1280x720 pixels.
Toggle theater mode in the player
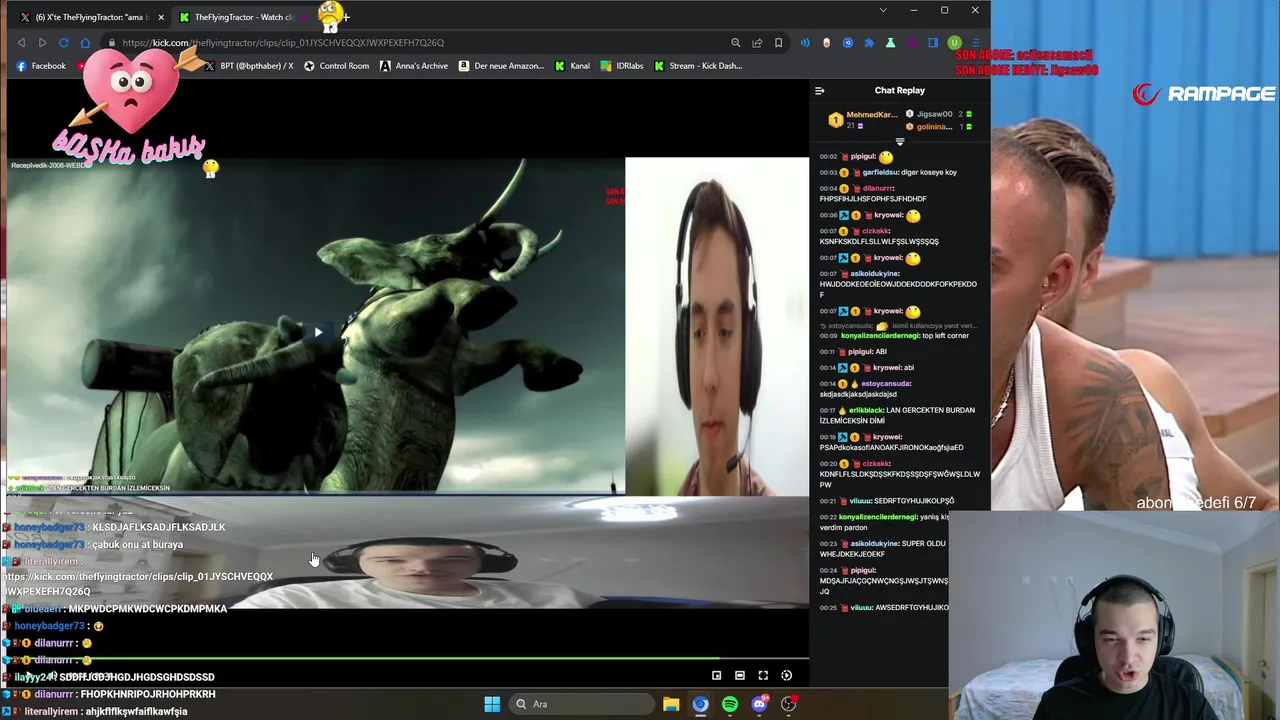click(x=739, y=676)
